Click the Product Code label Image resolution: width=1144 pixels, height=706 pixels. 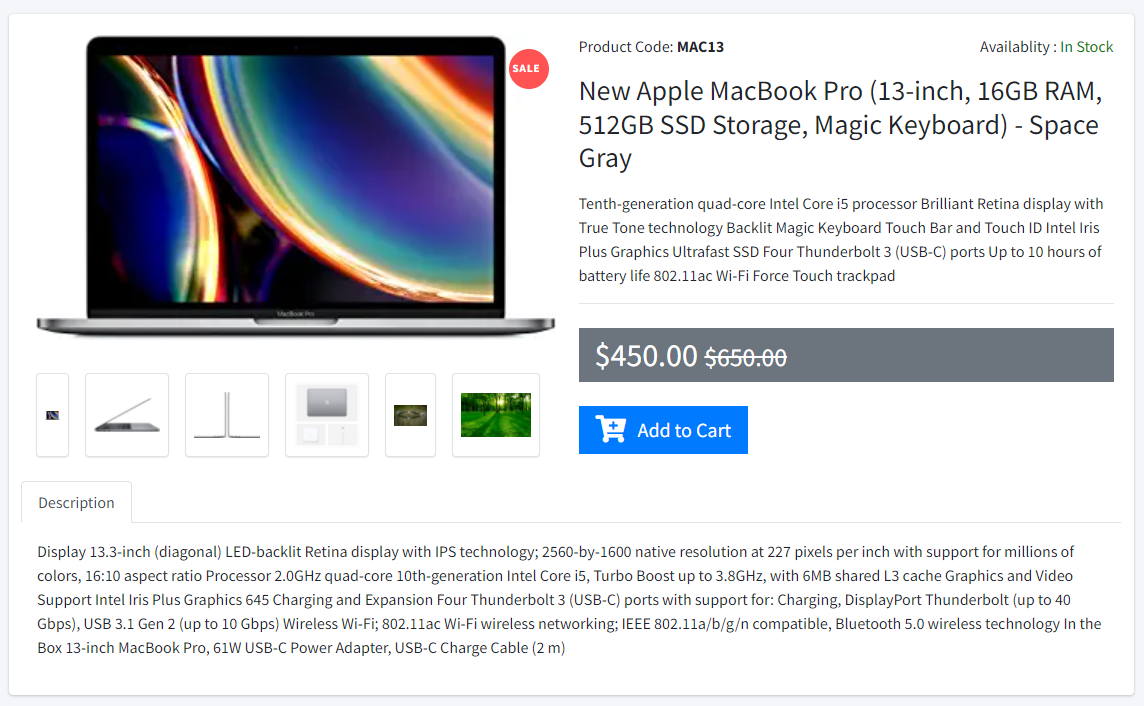click(x=625, y=47)
